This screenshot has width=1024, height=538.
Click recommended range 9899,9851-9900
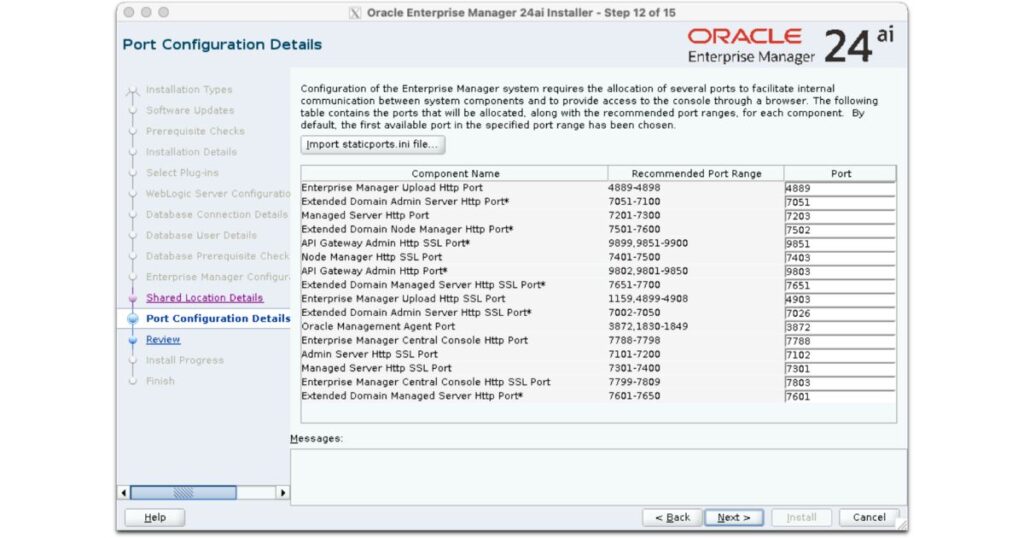(x=648, y=243)
